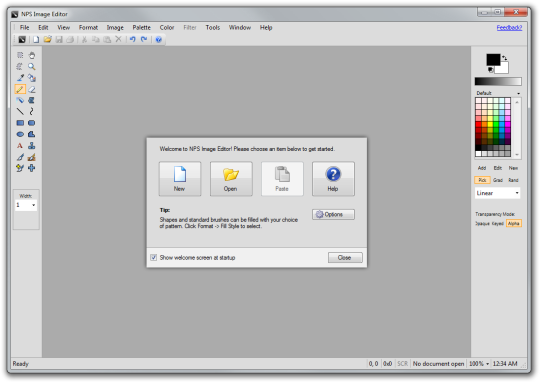This screenshot has width=540, height=382.
Task: Select the blue cross move tool
Action: coord(32,168)
